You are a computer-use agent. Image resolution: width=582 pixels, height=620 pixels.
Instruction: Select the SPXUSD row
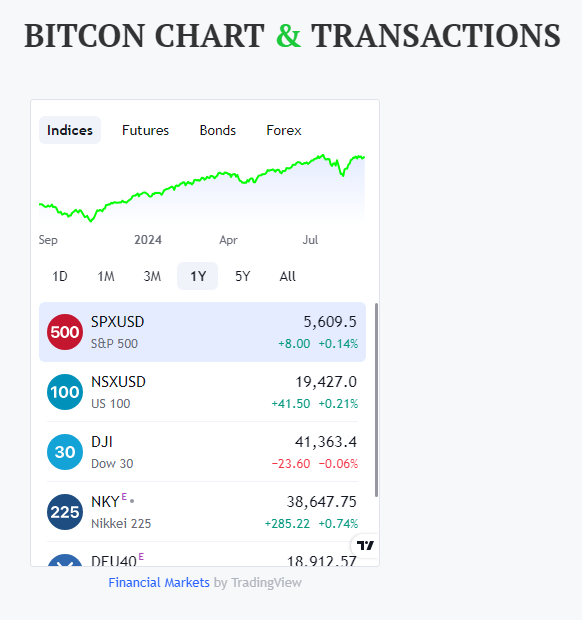pos(202,332)
